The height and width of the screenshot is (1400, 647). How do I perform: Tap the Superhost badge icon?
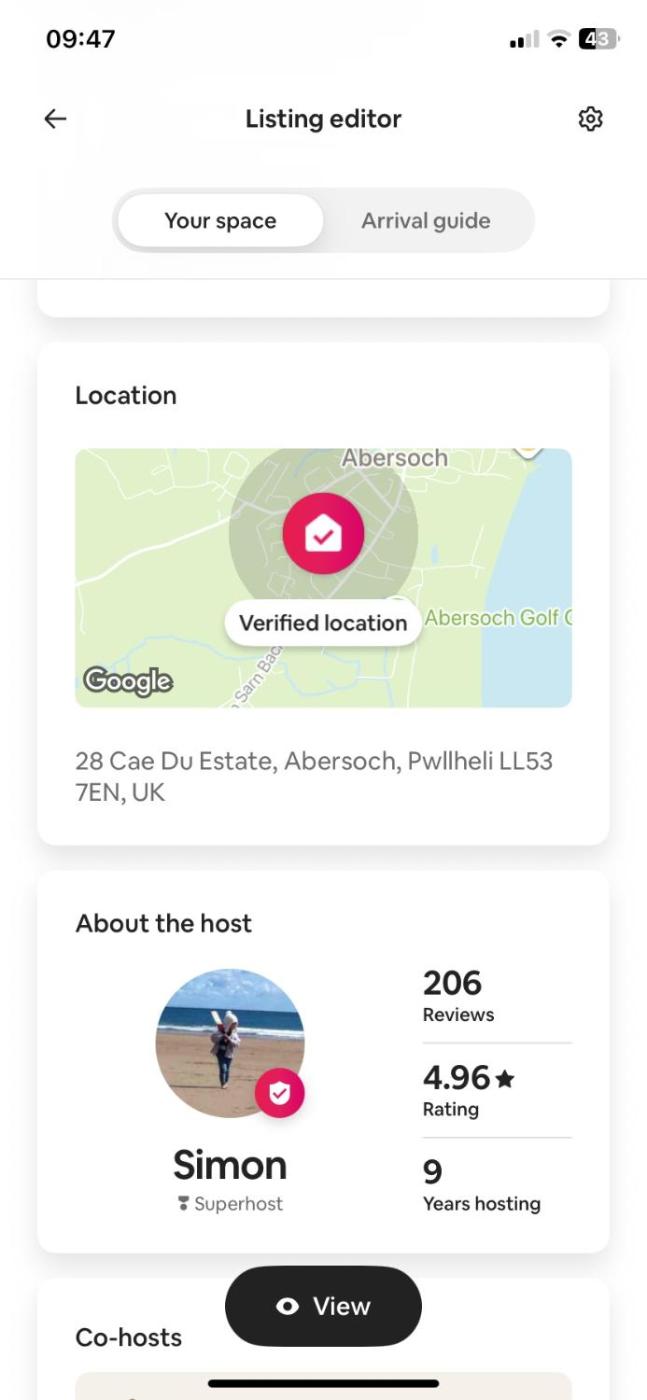pos(183,1204)
